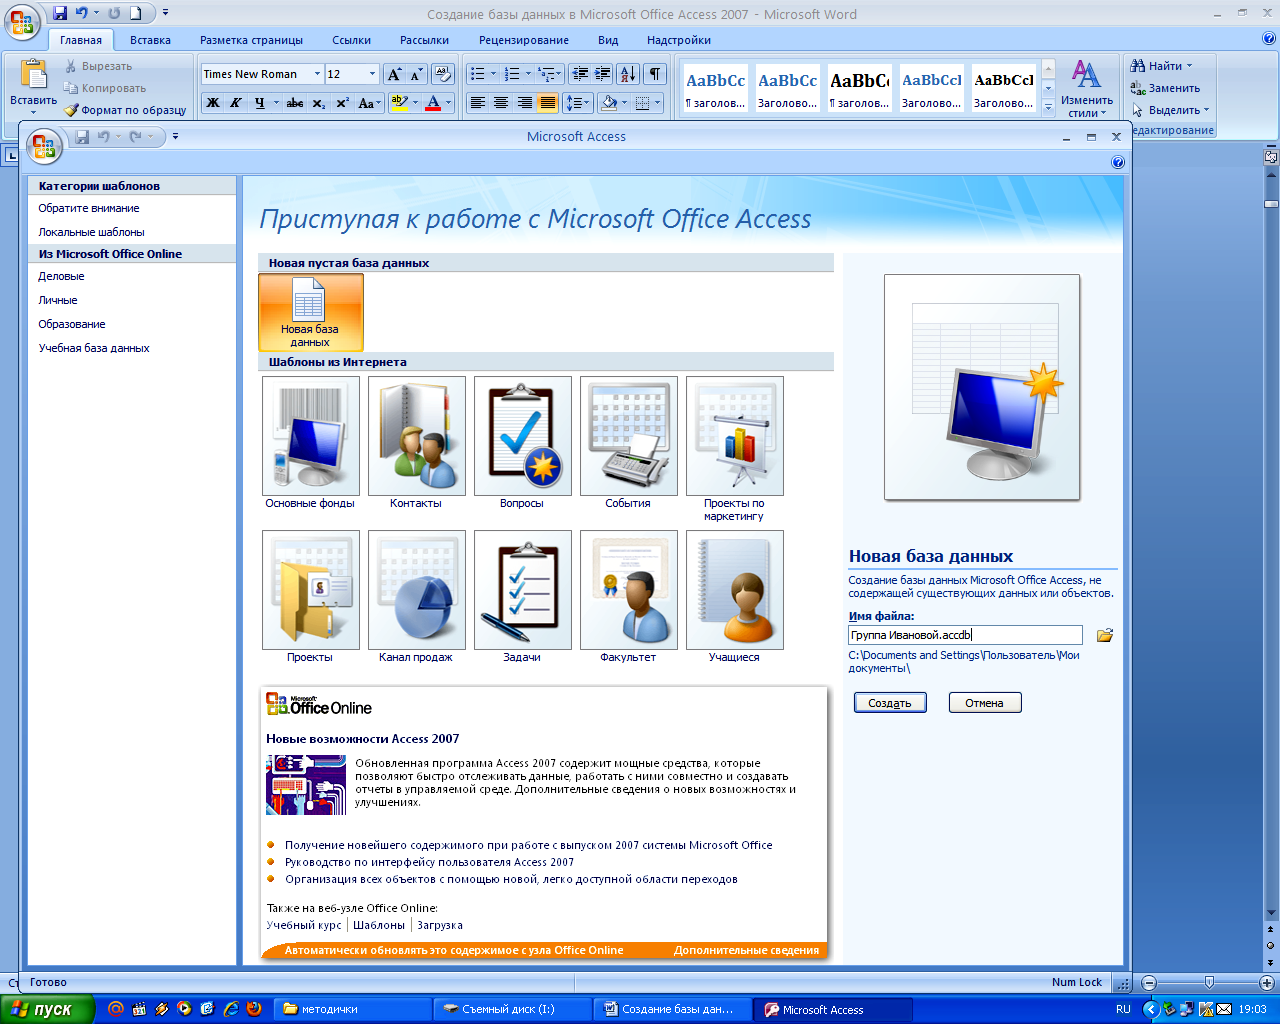The image size is (1280, 1024).
Task: Toggle show paragraph marks in Word
Action: pos(655,74)
